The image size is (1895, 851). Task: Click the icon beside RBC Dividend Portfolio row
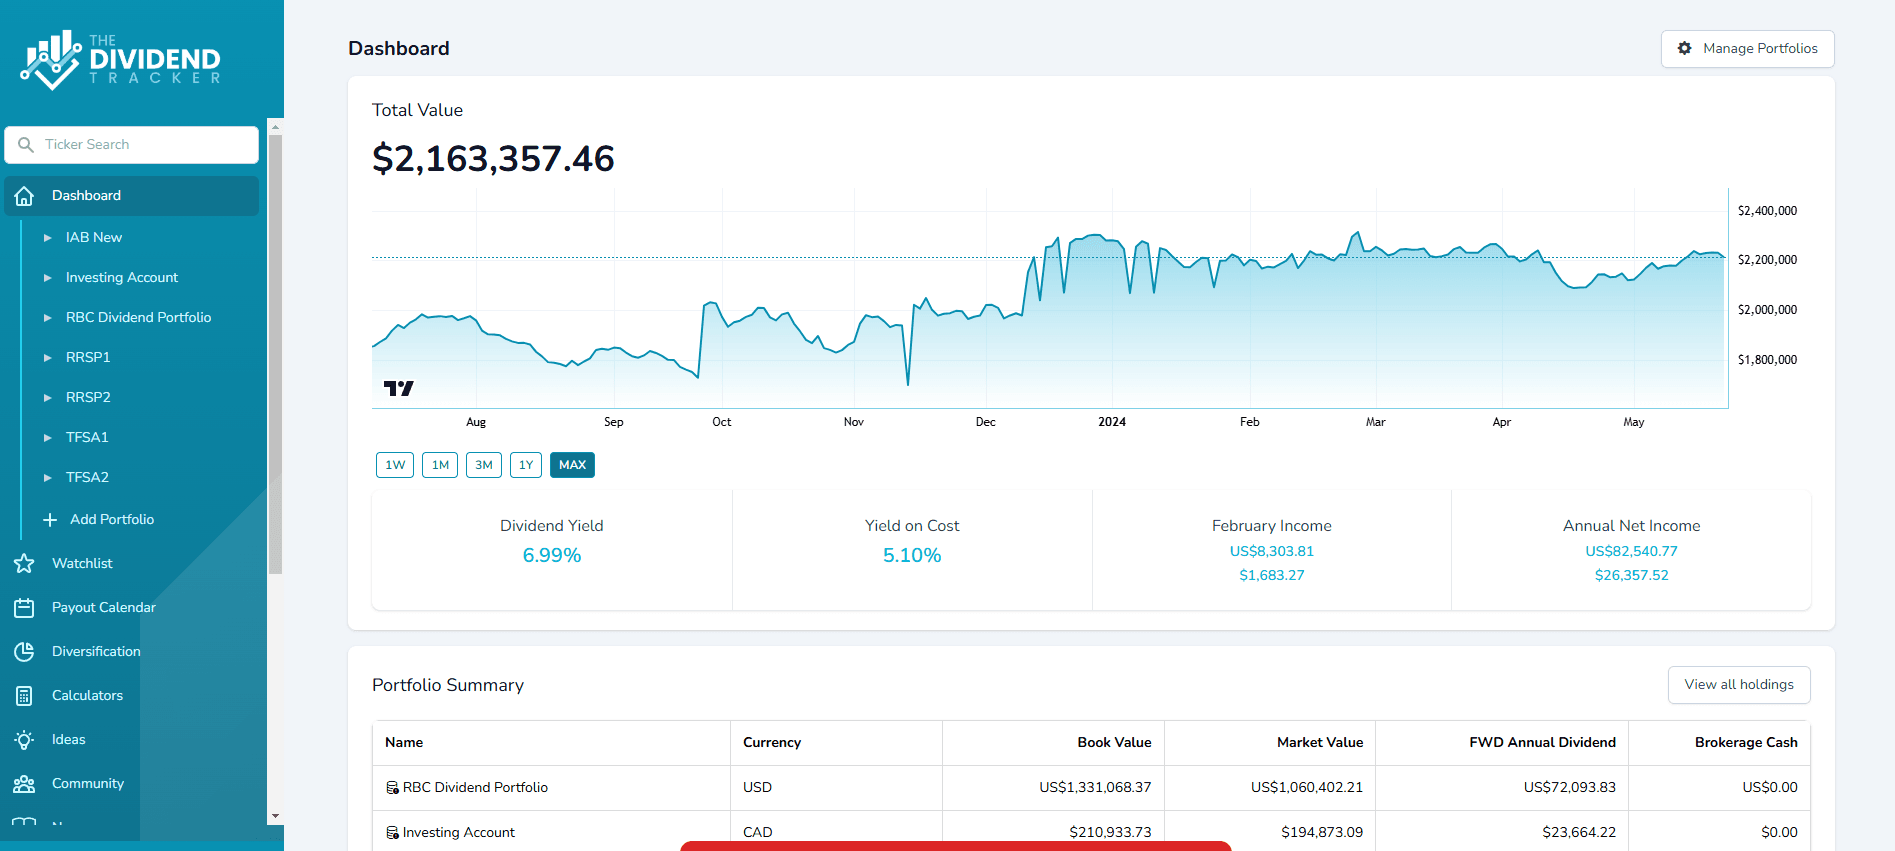[392, 788]
